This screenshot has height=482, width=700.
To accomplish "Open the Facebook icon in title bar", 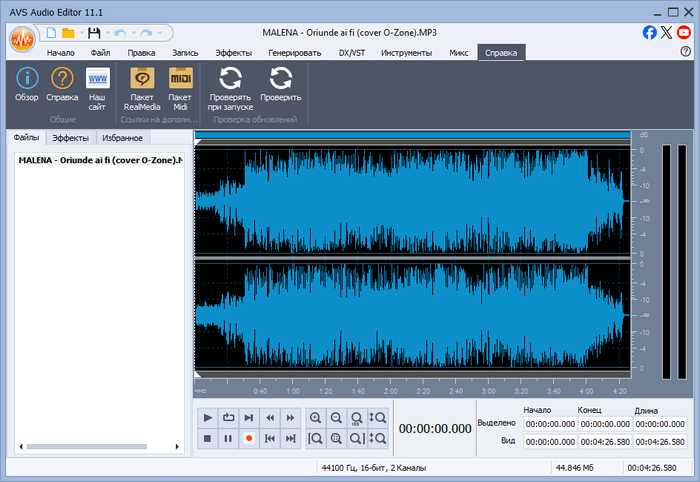I will (650, 32).
